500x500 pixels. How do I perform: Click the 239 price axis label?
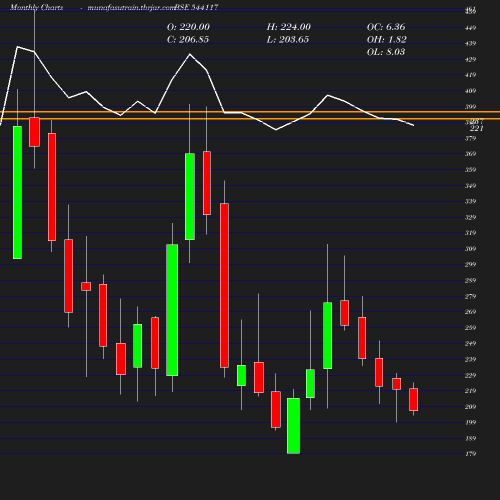(471, 359)
